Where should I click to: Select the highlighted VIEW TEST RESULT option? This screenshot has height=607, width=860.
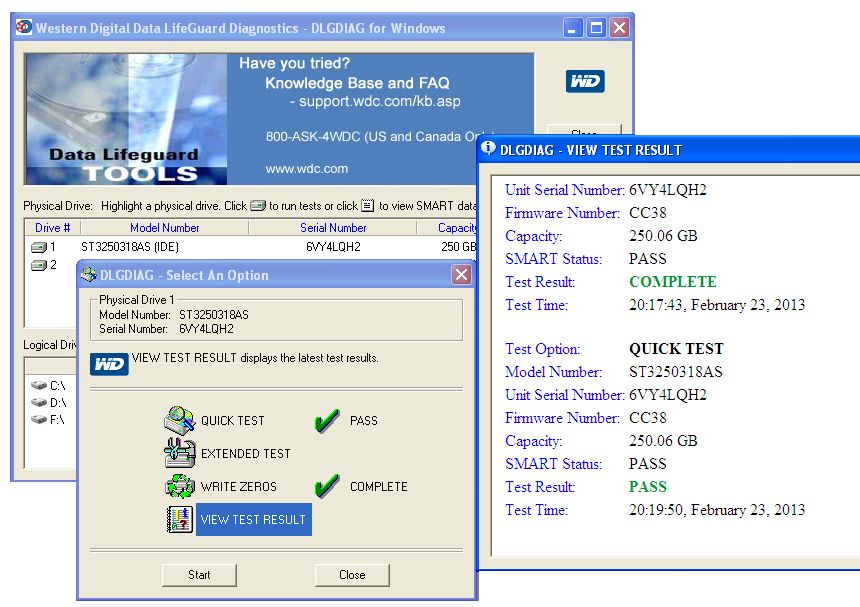point(253,519)
